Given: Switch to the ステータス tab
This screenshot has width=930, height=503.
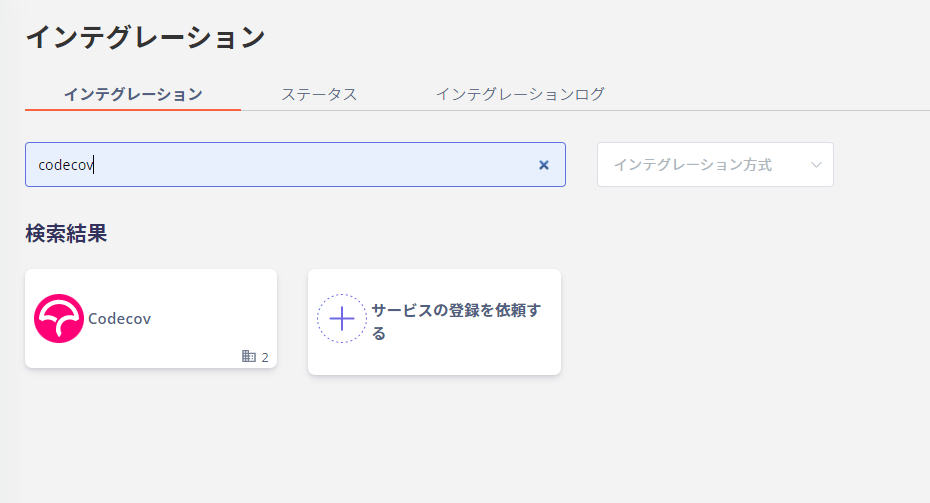Looking at the screenshot, I should pos(319,94).
